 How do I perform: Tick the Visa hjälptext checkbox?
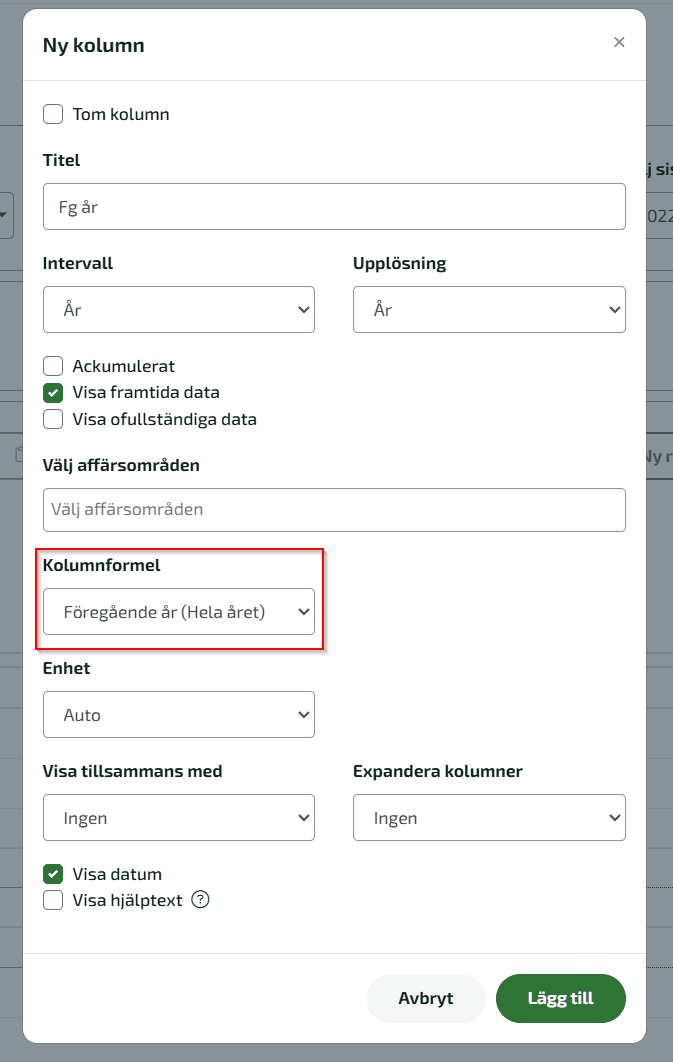(x=53, y=900)
